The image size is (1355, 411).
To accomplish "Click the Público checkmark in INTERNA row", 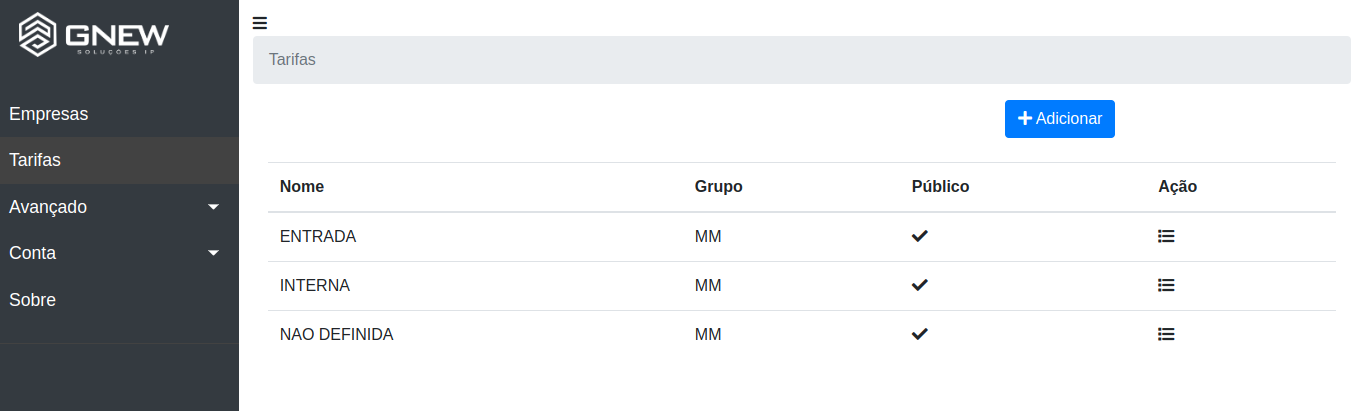I will click(920, 285).
